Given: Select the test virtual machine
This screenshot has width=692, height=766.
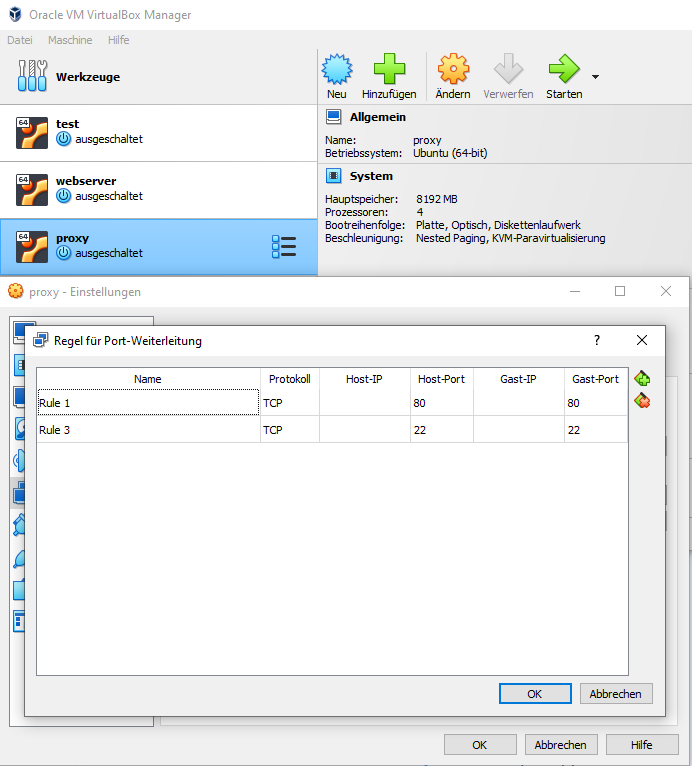Looking at the screenshot, I should click(159, 133).
